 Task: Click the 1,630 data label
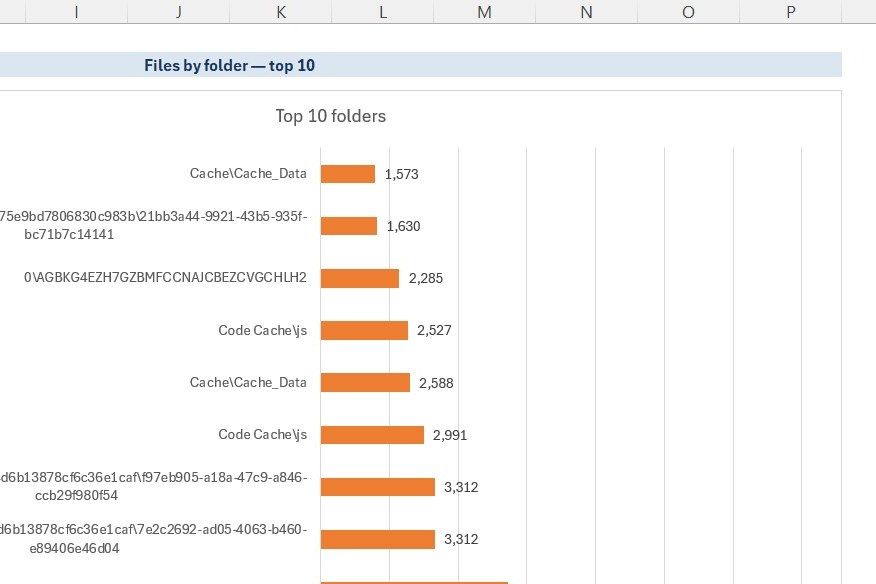(403, 226)
